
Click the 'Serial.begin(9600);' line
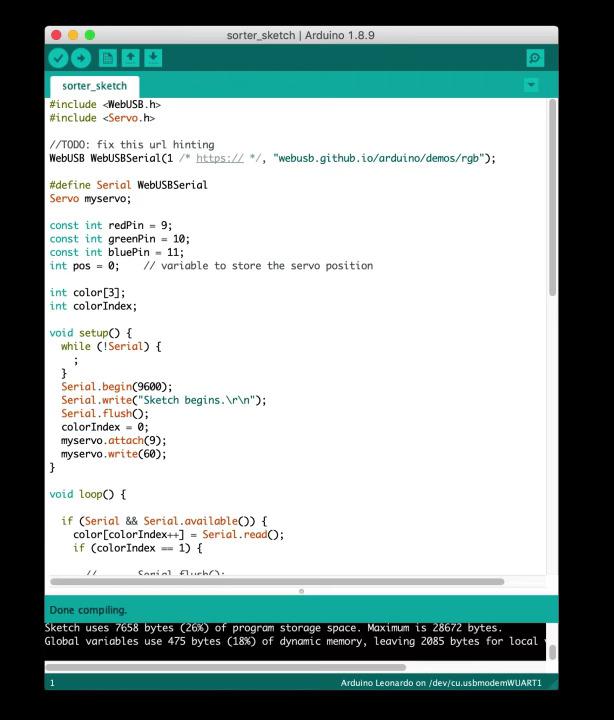click(x=117, y=387)
